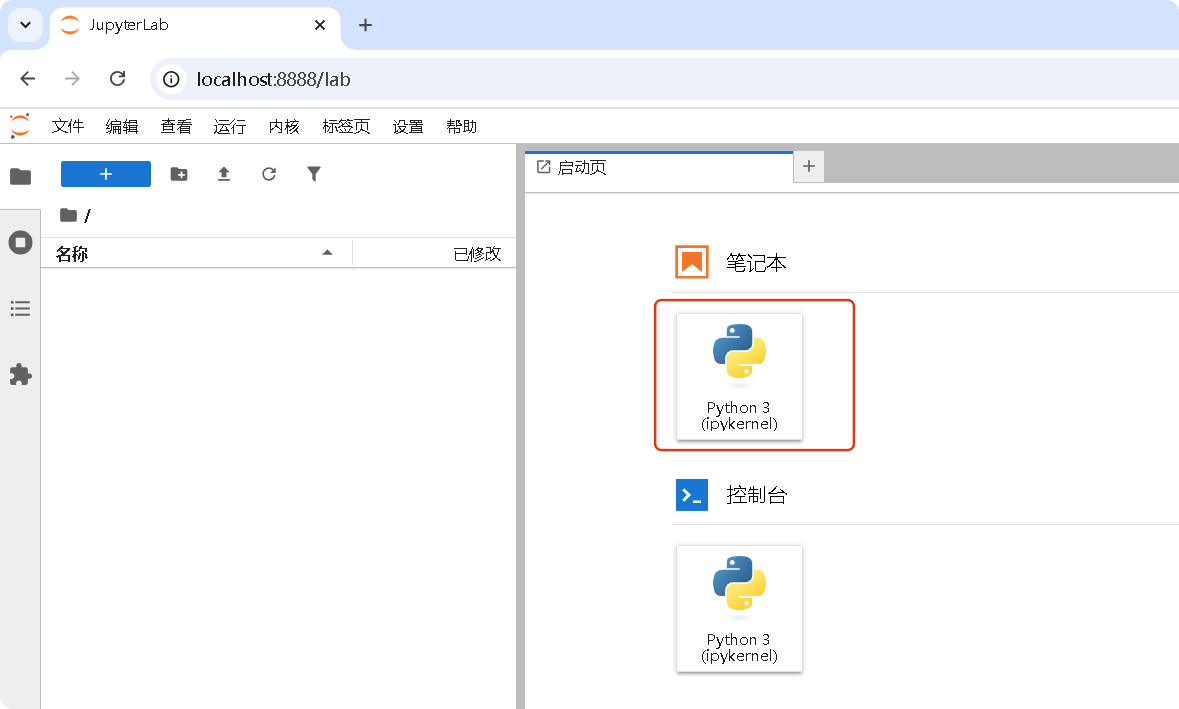Sort files by 名称 column header
Screen dimensions: 1179x709
click(196, 253)
